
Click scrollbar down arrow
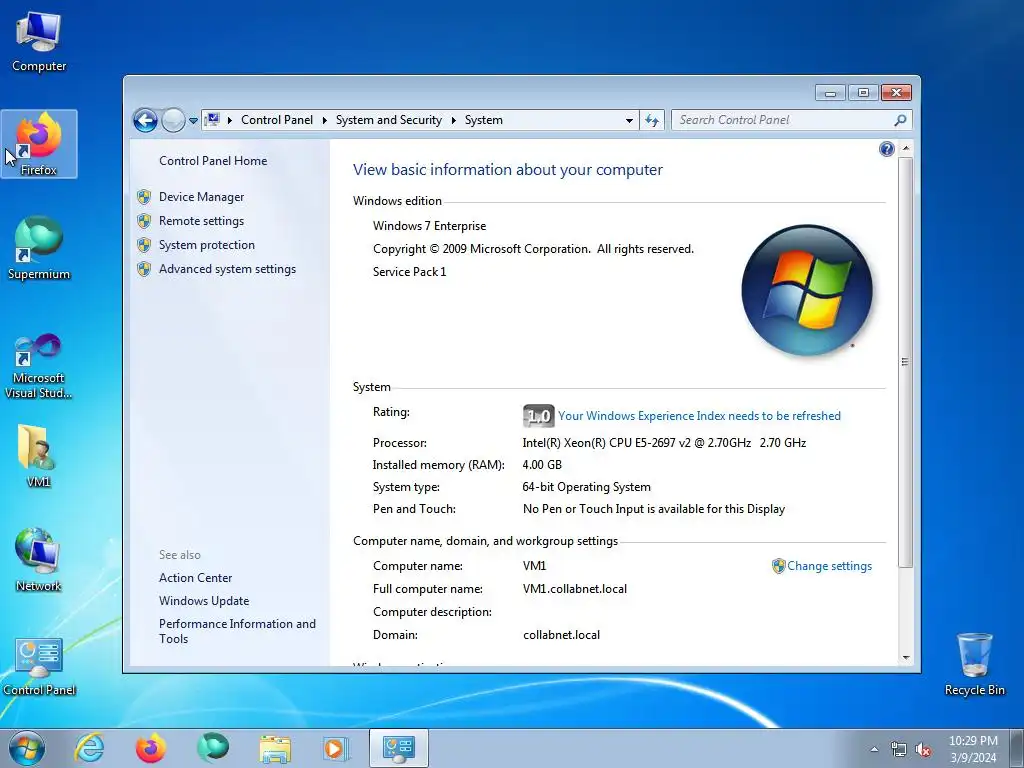pos(906,658)
